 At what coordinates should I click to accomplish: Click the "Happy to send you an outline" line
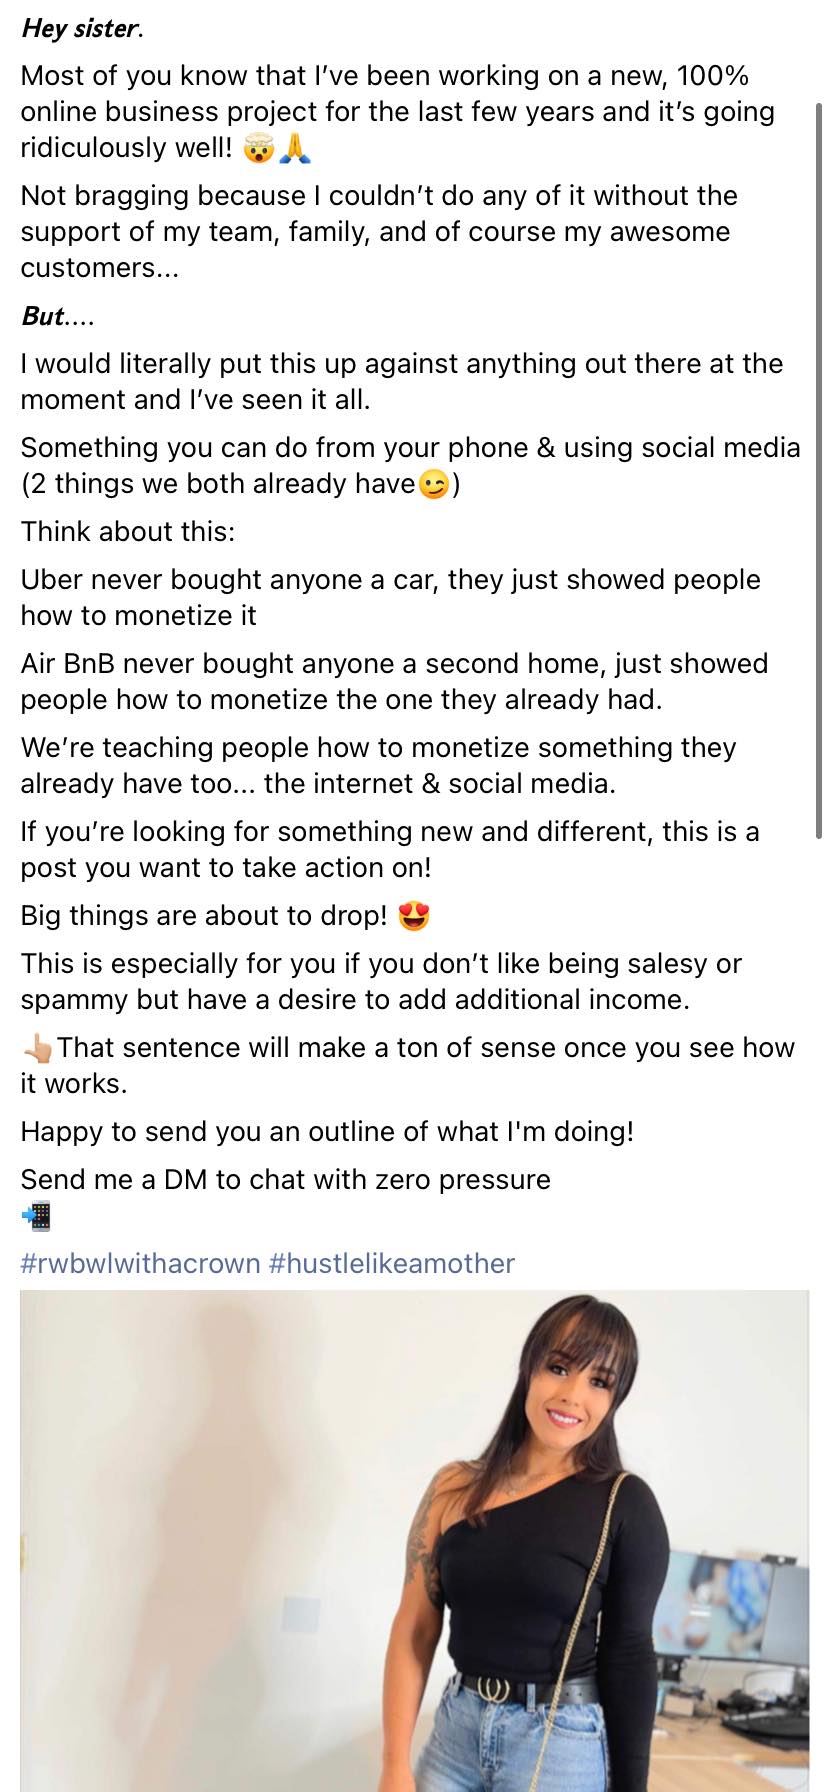327,1131
